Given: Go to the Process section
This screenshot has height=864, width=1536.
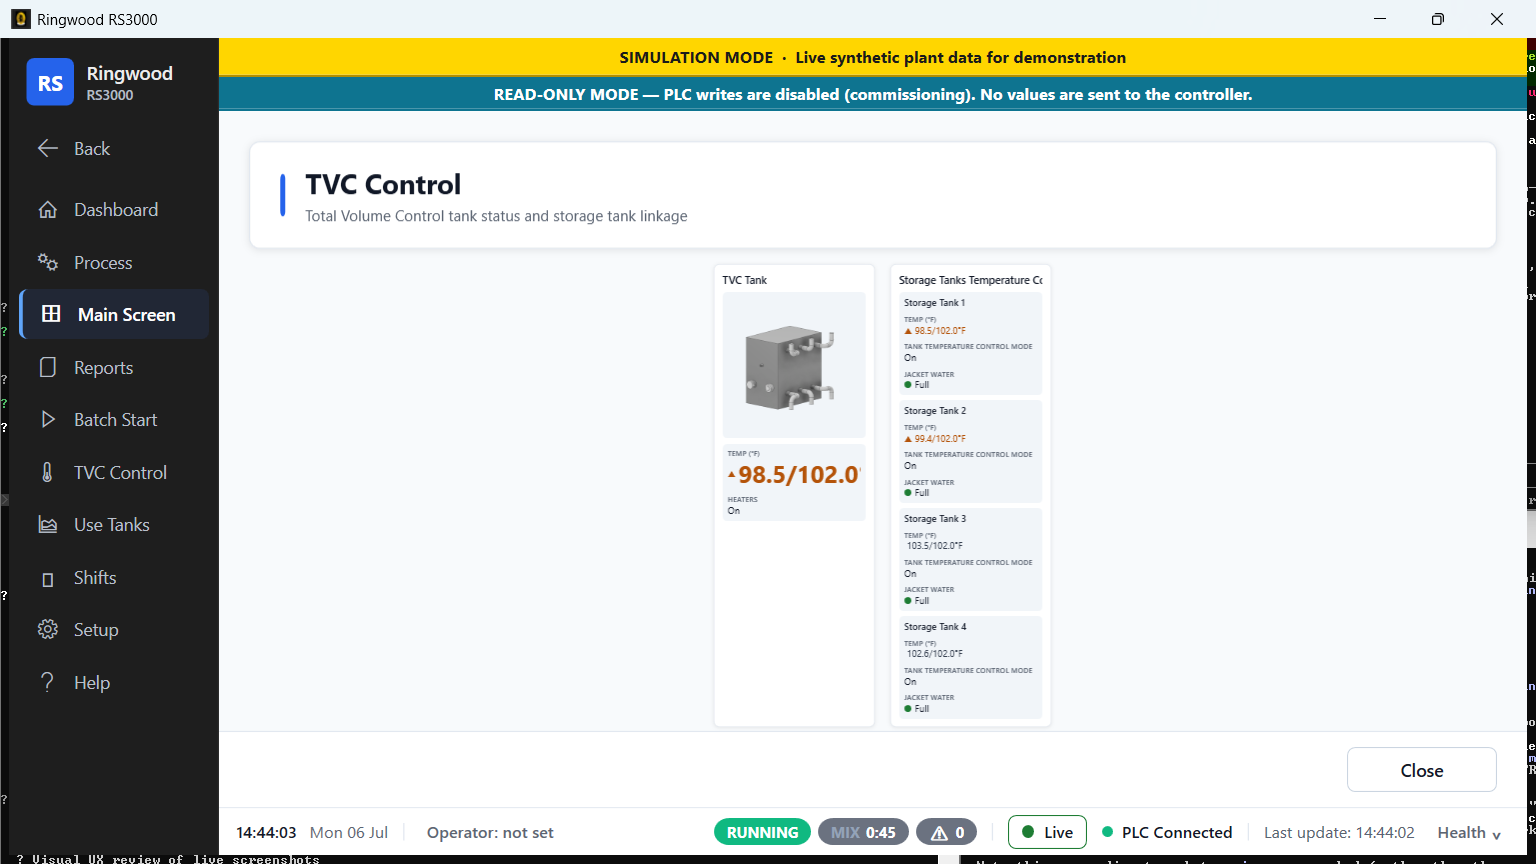Looking at the screenshot, I should click(x=114, y=262).
